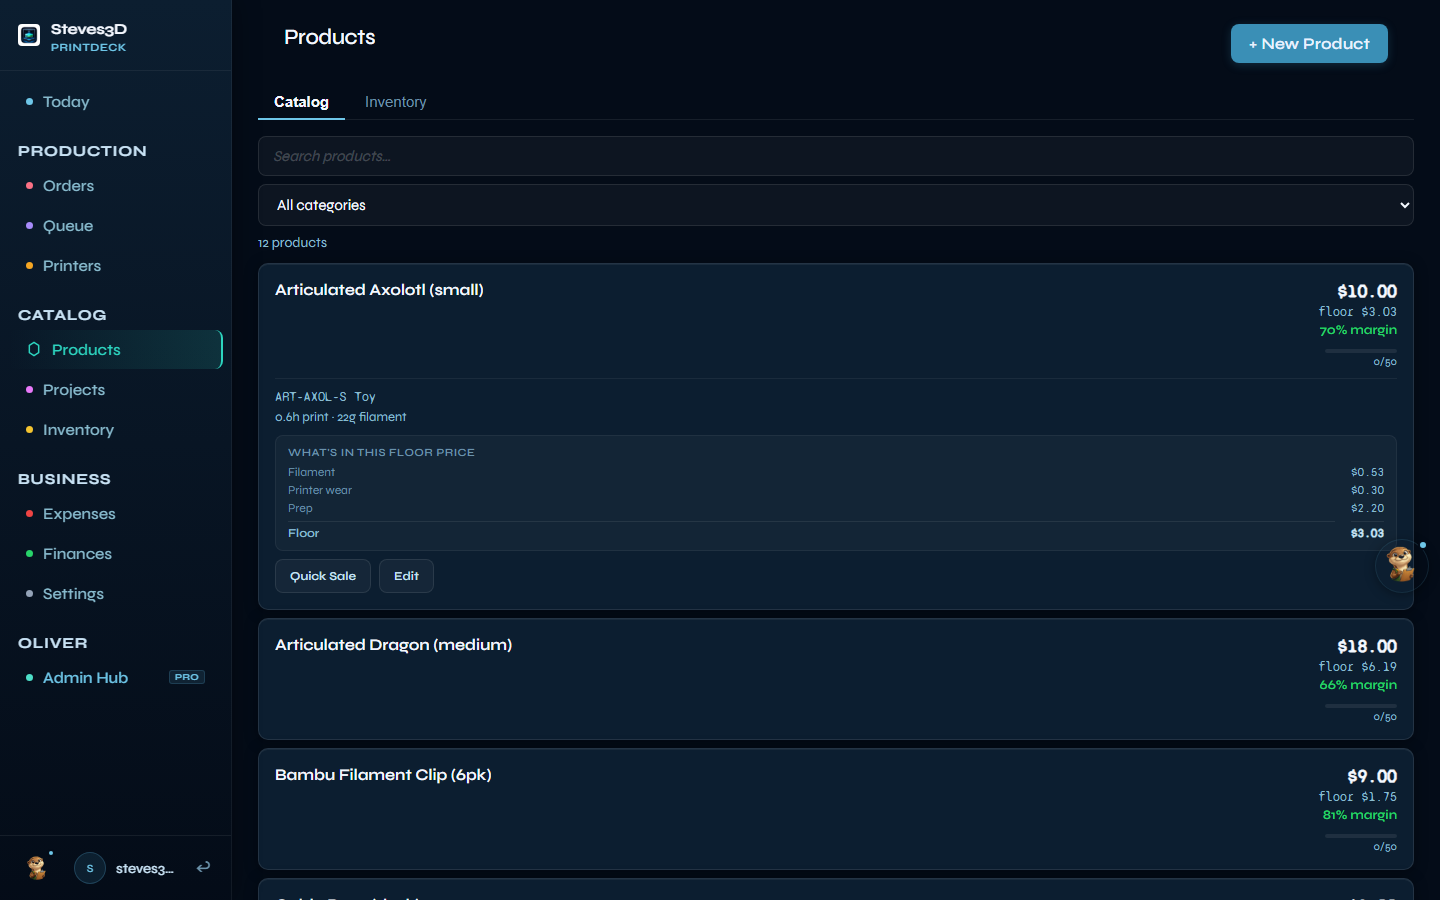Click the otter icon in sidebar footer
The image size is (1440, 900).
(x=37, y=867)
